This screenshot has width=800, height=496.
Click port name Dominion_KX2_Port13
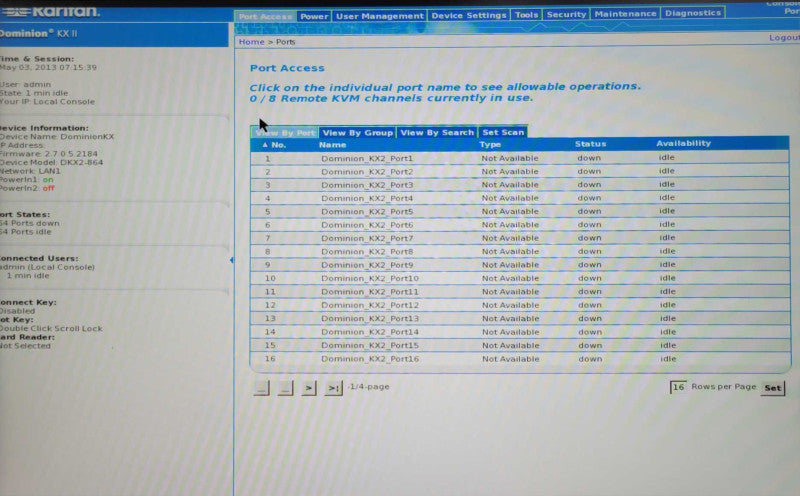[x=370, y=318]
